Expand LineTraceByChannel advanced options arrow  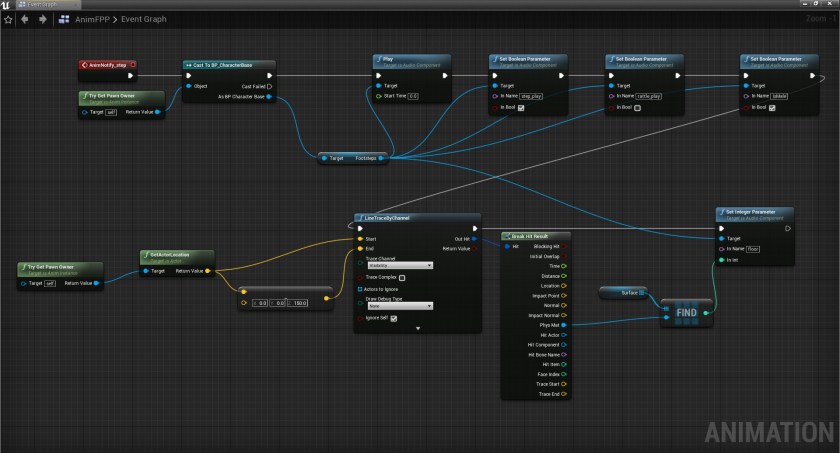click(417, 328)
